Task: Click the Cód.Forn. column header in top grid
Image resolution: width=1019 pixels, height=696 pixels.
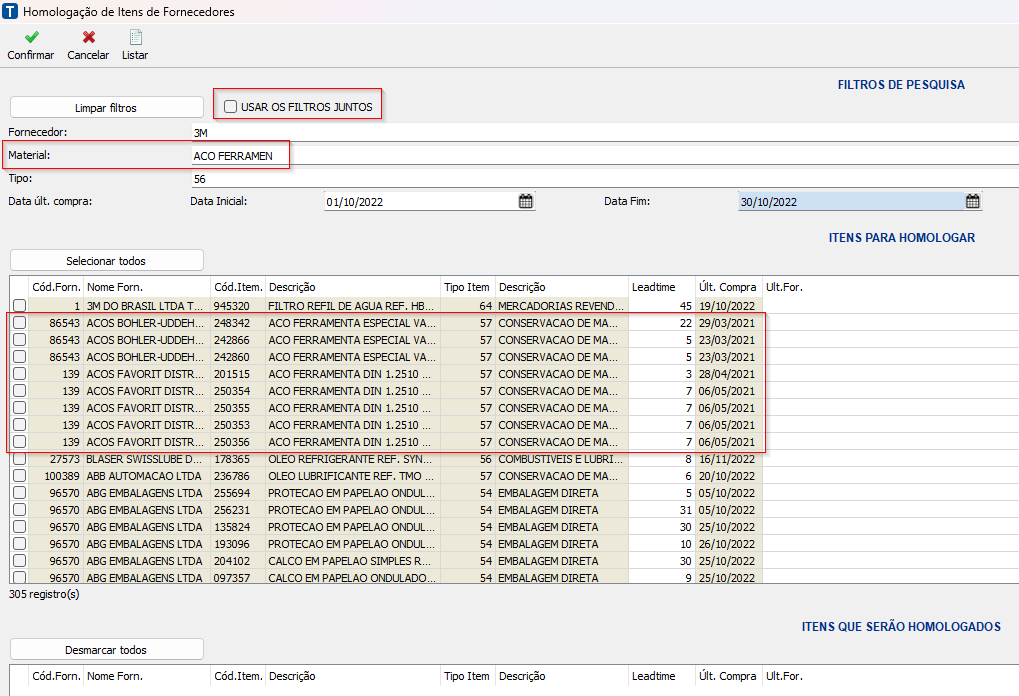Action: (x=56, y=287)
